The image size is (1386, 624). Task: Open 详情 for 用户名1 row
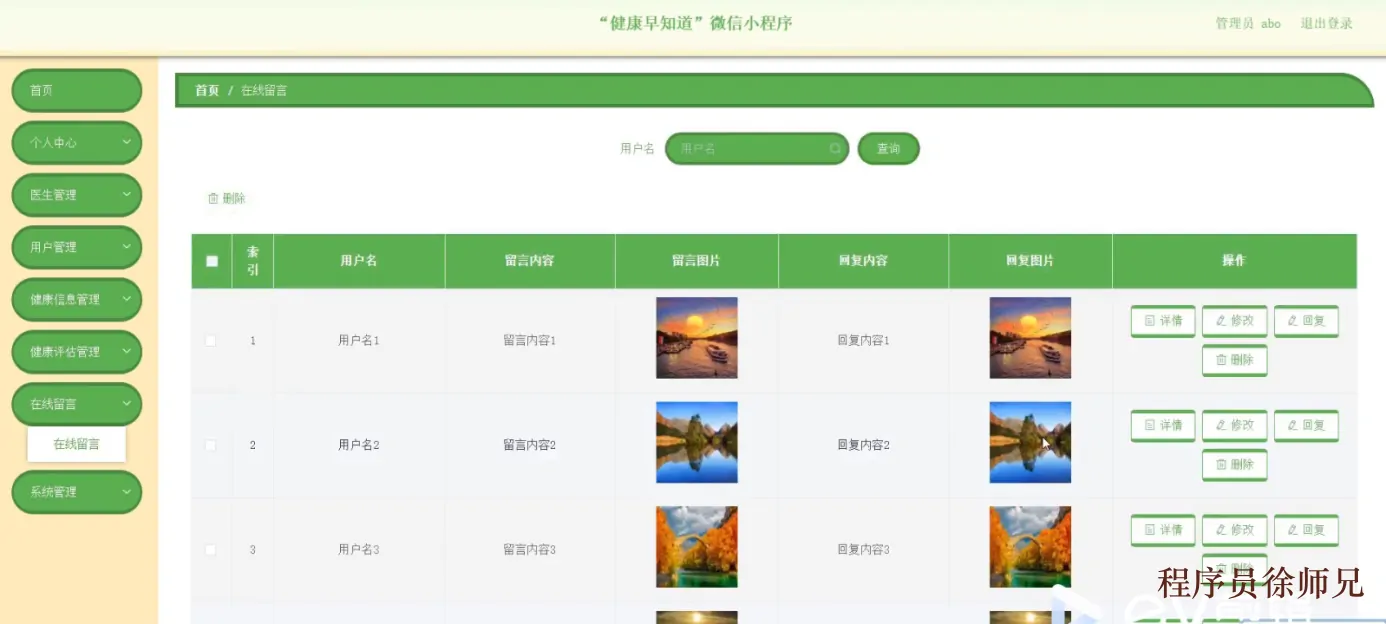point(1163,321)
